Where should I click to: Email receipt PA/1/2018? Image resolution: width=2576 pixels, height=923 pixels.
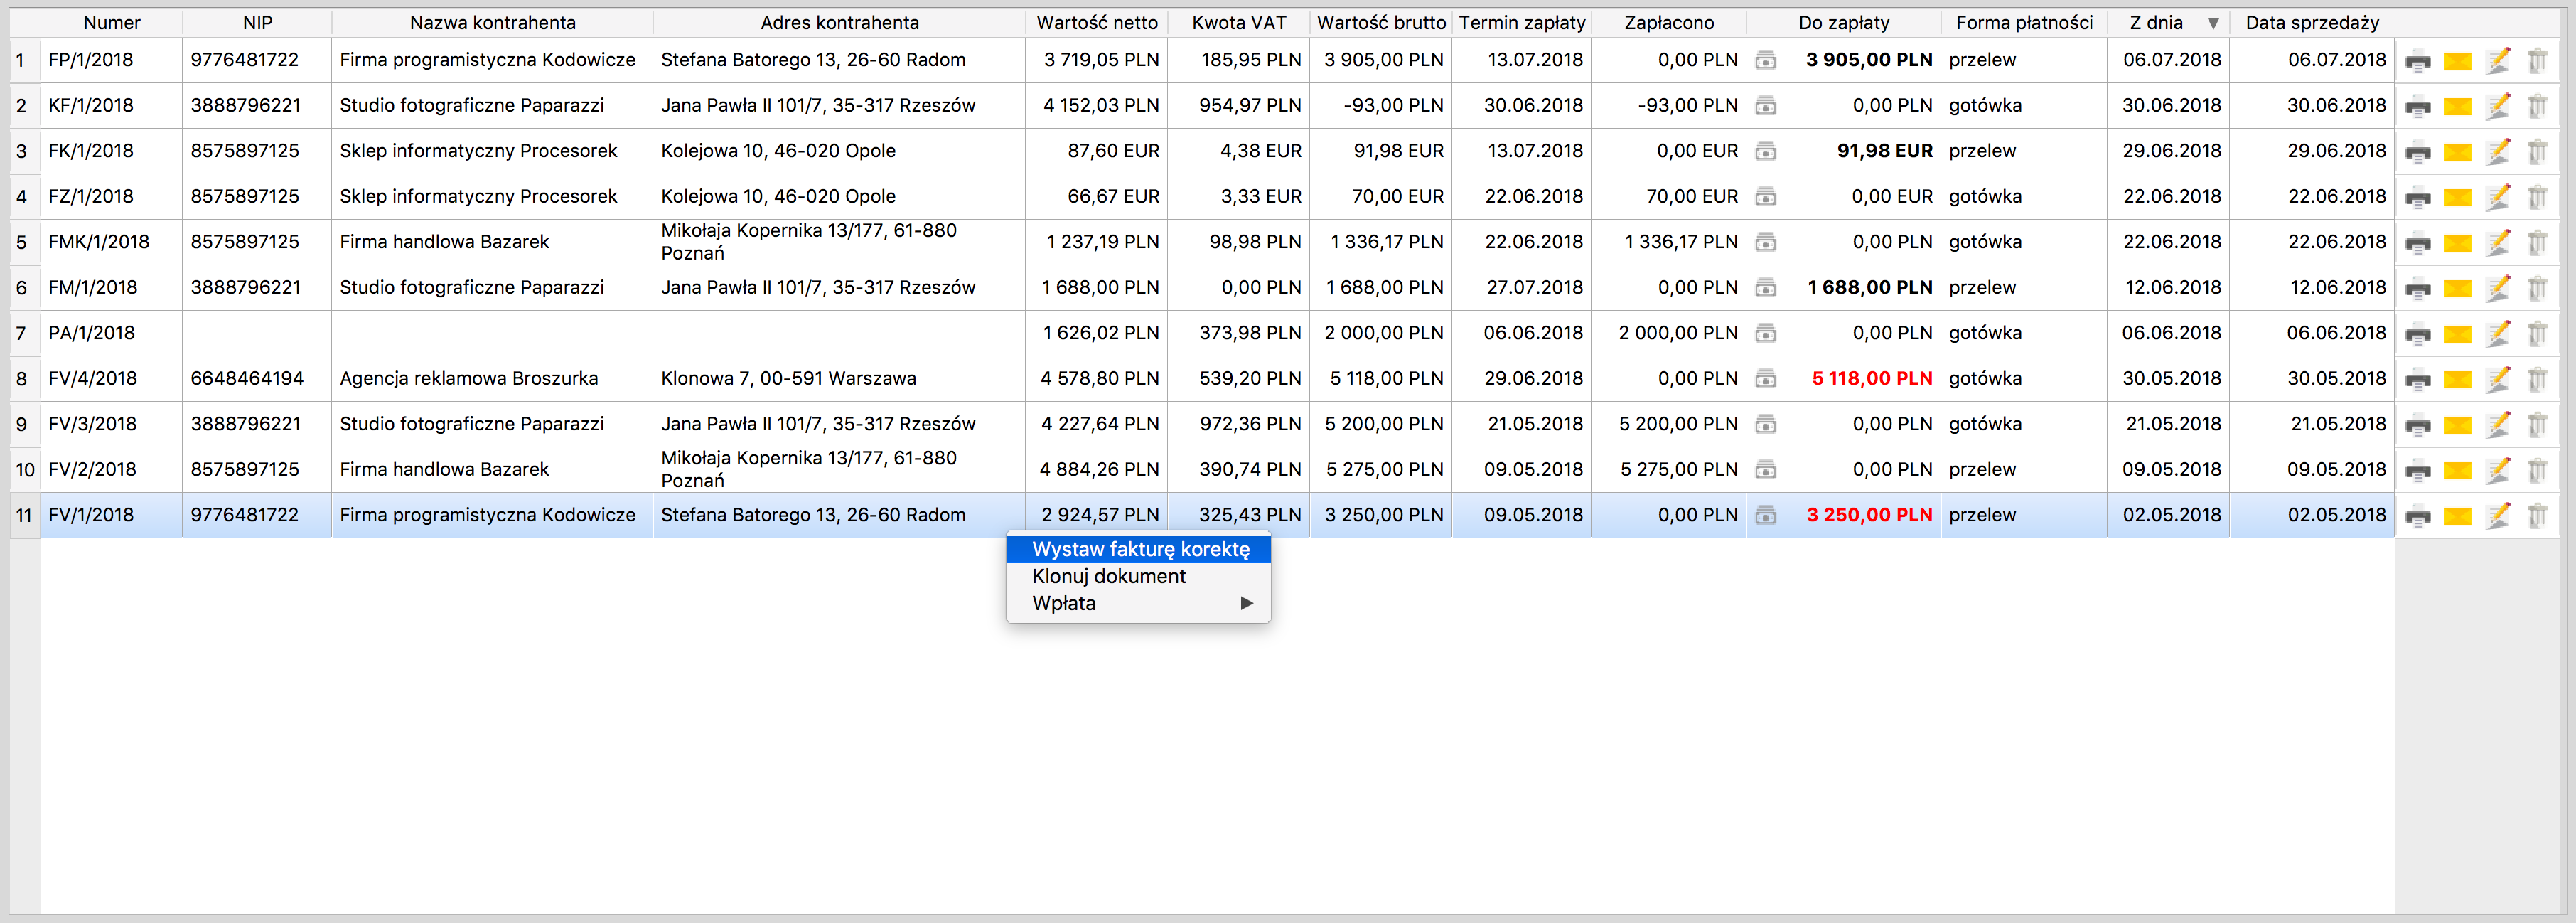pos(2457,334)
